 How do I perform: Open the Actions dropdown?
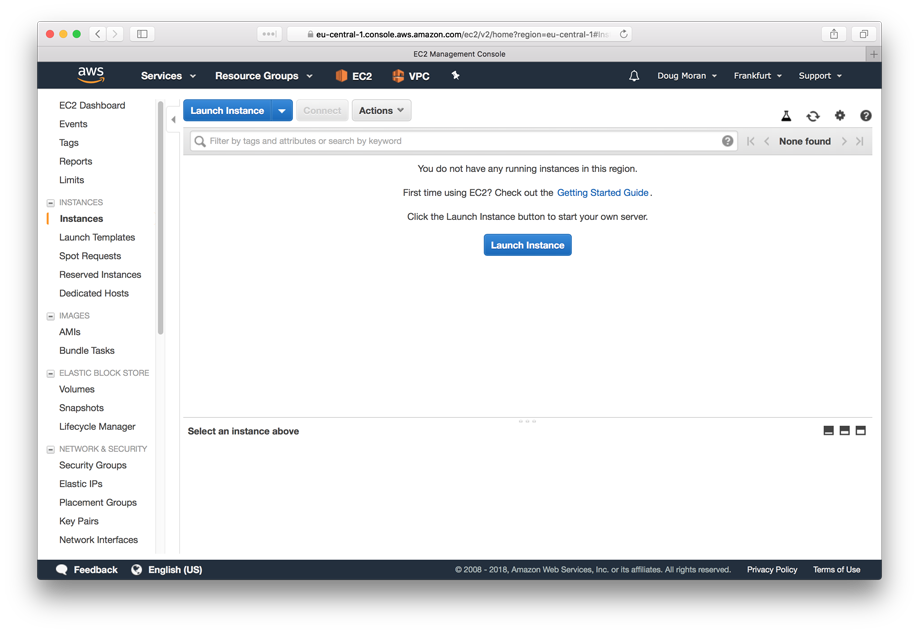(x=381, y=110)
